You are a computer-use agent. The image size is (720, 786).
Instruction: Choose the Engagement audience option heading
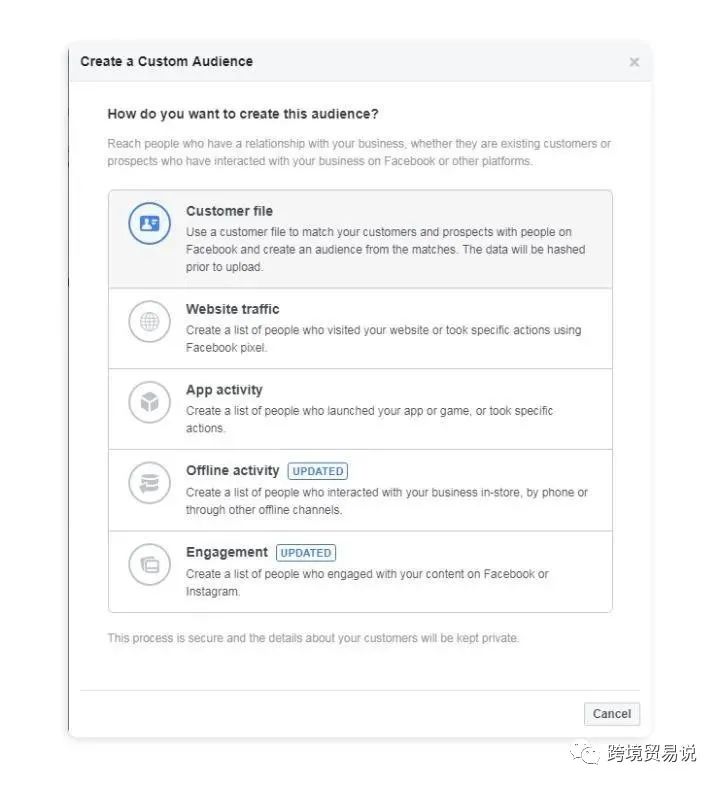[x=227, y=552]
